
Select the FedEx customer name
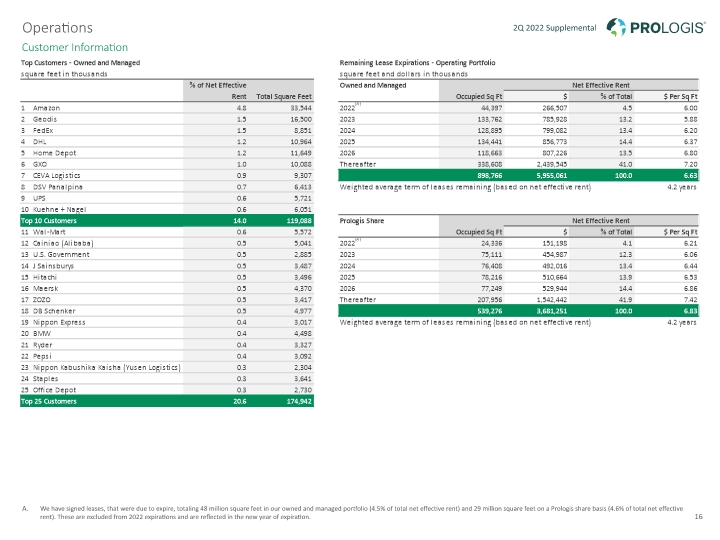pos(43,130)
